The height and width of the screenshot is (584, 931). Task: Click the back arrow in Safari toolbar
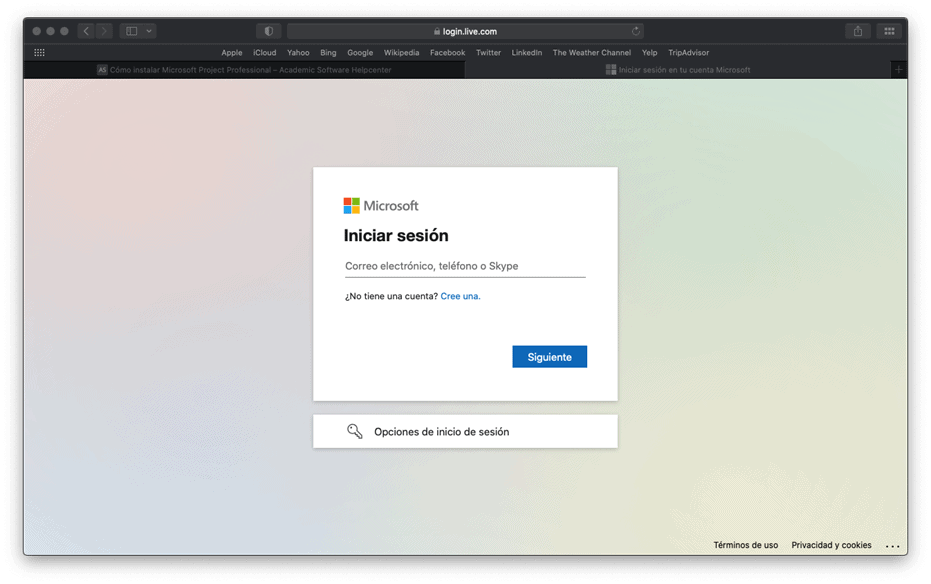coord(85,30)
